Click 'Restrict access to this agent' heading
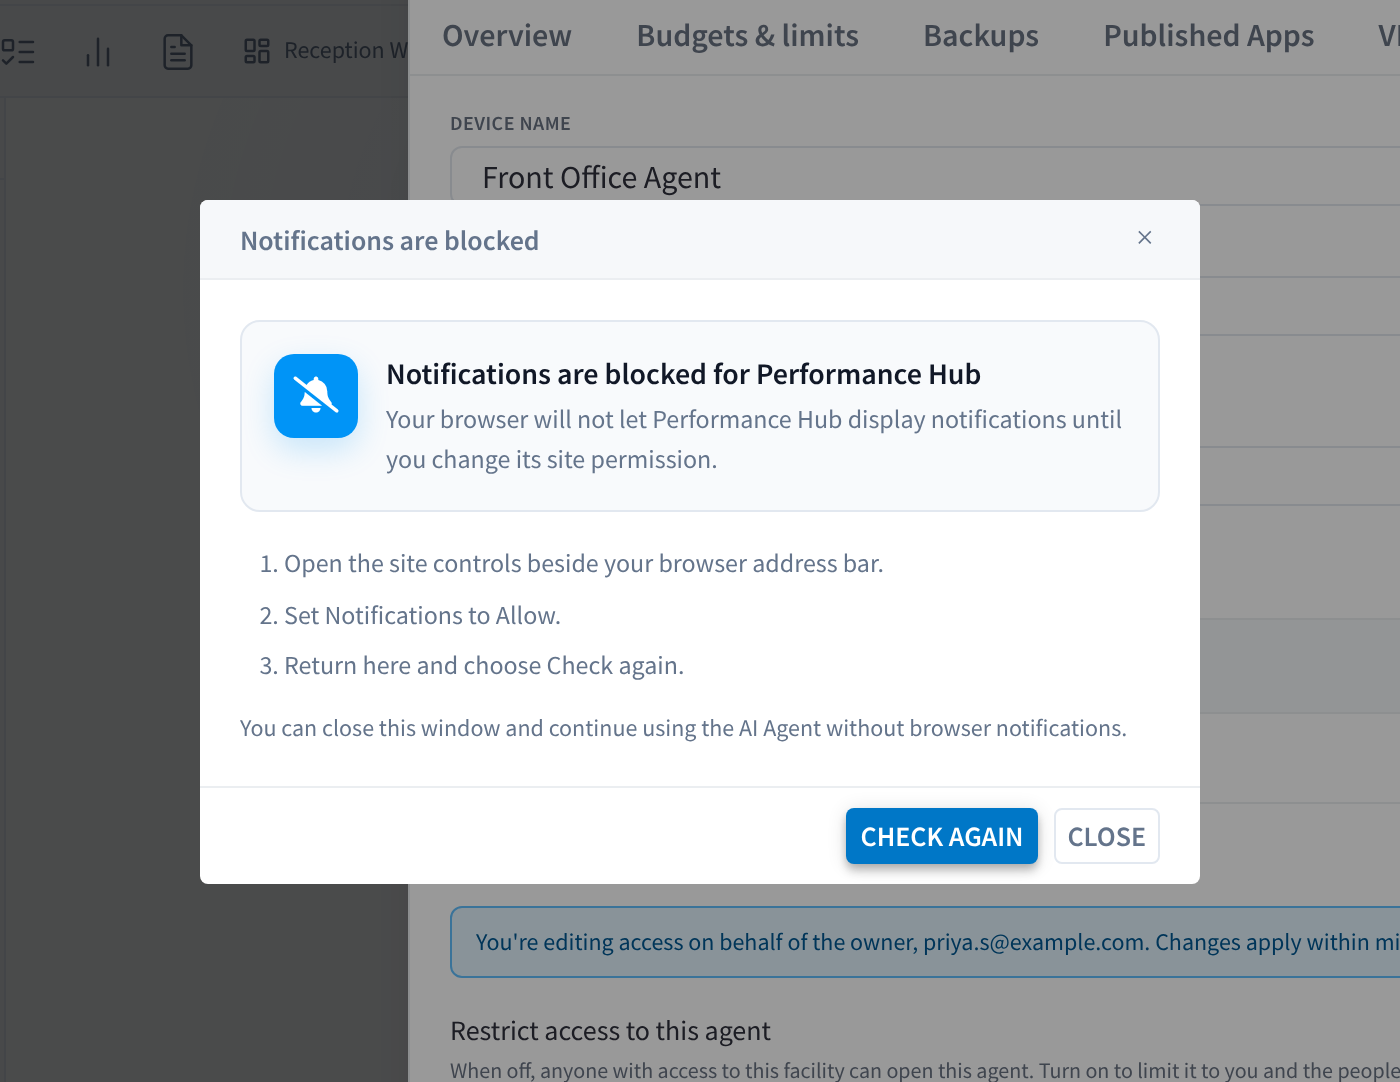This screenshot has width=1400, height=1082. 610,1031
